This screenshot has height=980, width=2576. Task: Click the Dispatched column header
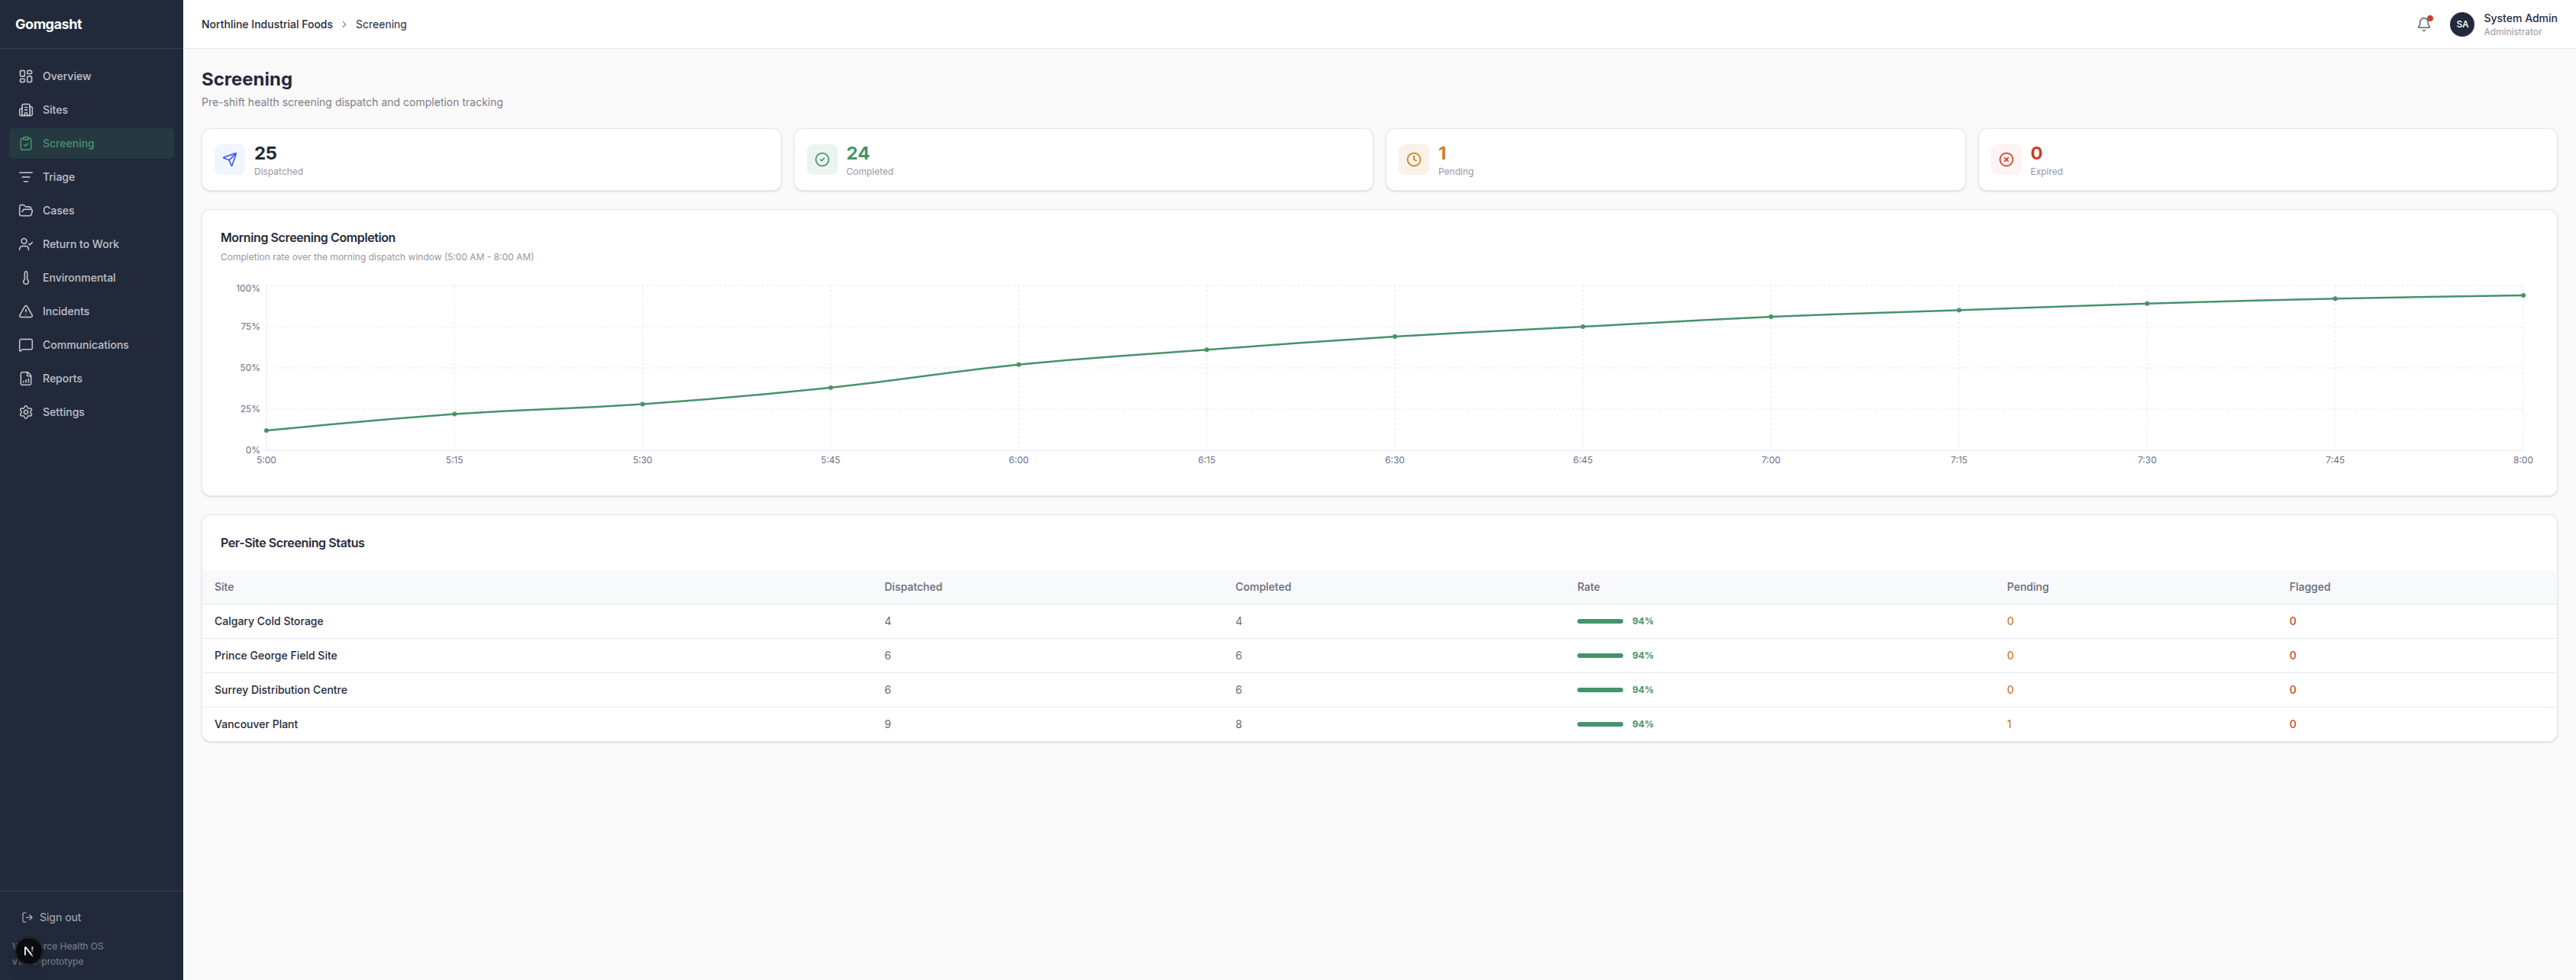[x=913, y=587]
